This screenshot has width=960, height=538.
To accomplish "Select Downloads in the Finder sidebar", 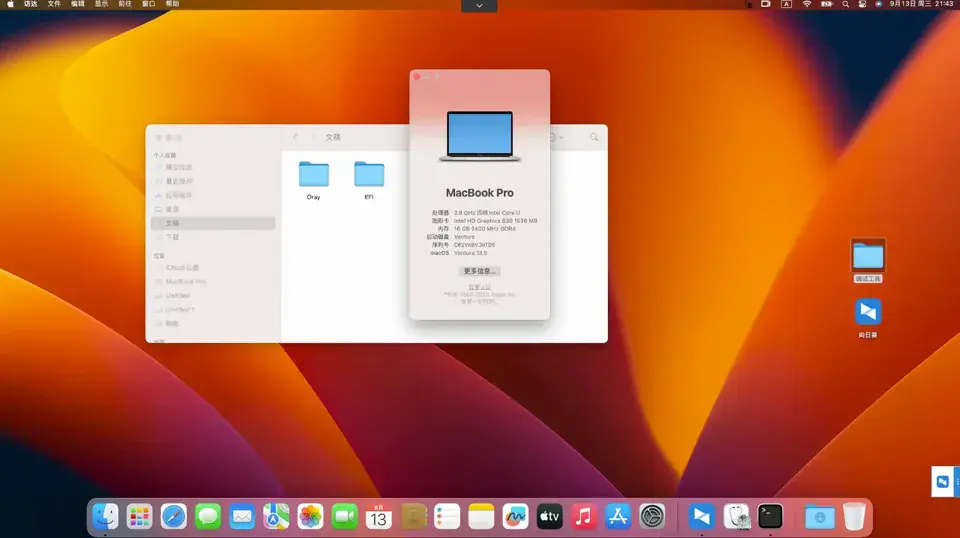I will tap(213, 237).
